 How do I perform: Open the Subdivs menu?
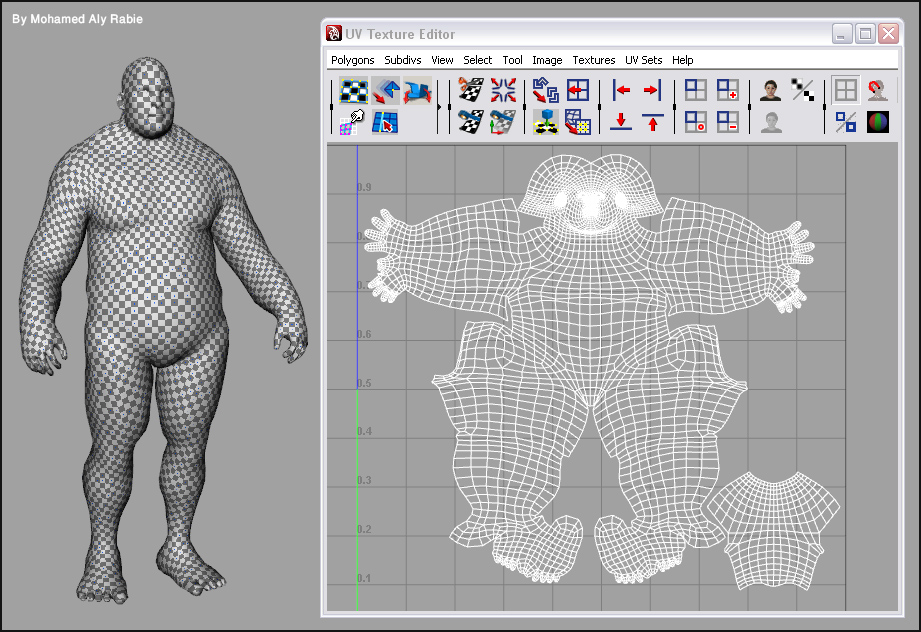click(x=402, y=60)
